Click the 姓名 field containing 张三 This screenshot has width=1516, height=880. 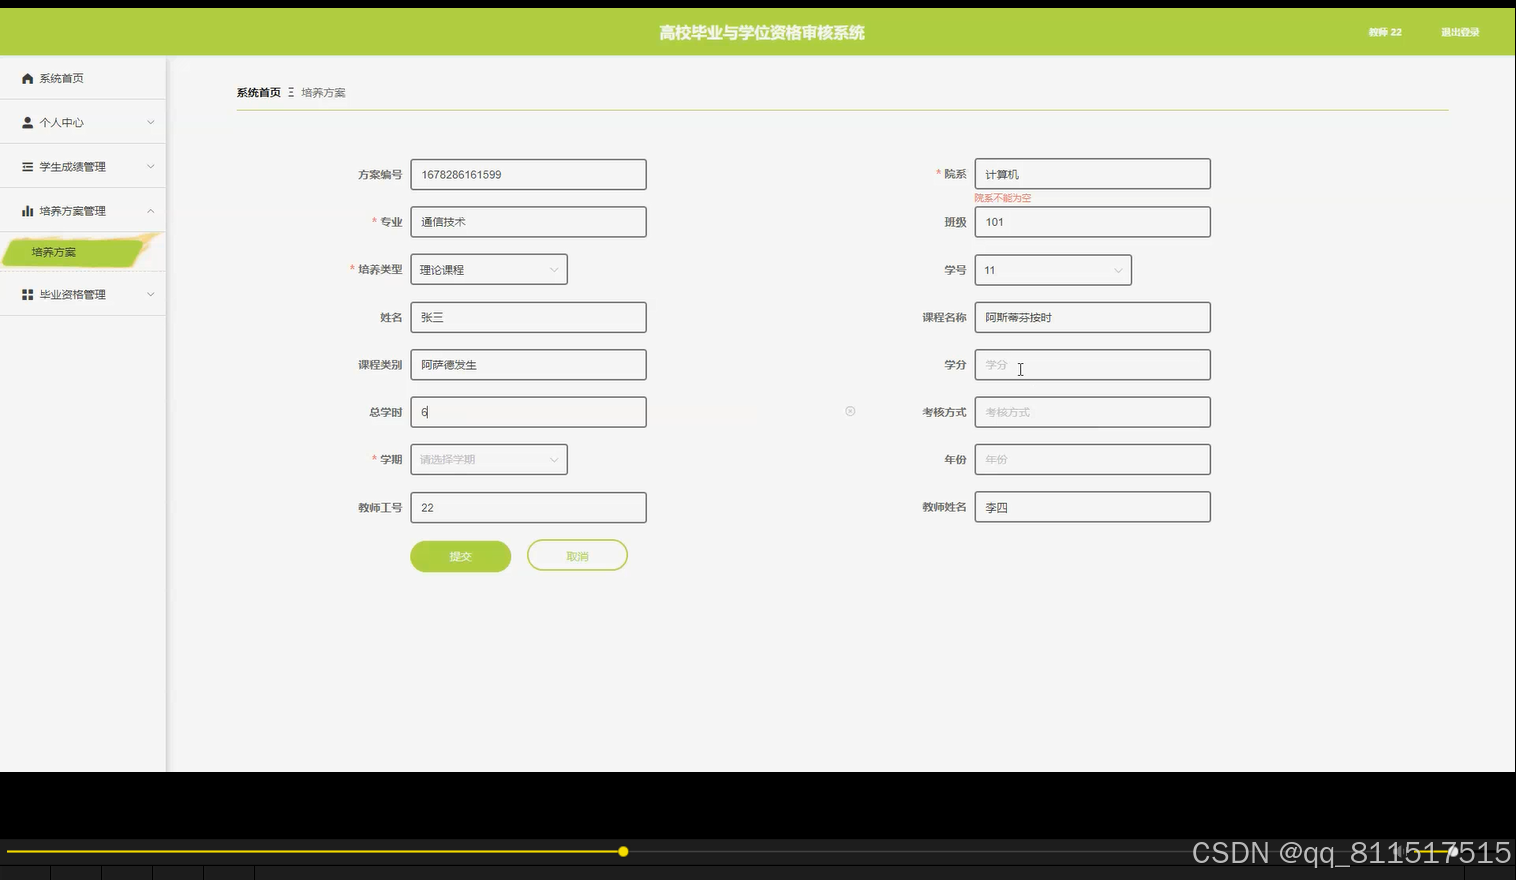pyautogui.click(x=528, y=317)
